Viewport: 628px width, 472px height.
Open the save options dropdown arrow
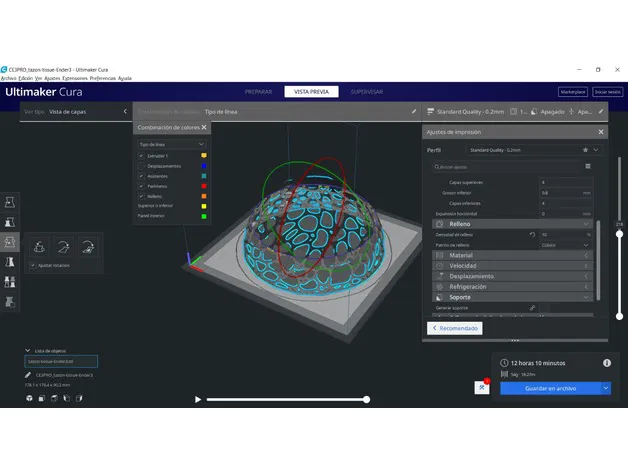[x=606, y=388]
